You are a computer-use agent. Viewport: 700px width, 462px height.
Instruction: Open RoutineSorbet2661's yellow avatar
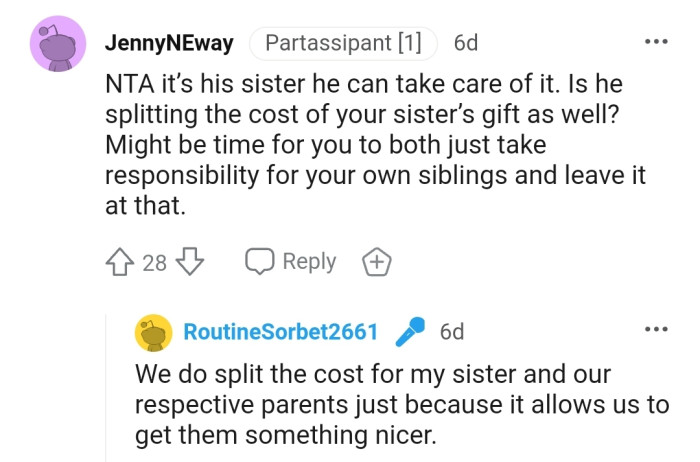153,333
